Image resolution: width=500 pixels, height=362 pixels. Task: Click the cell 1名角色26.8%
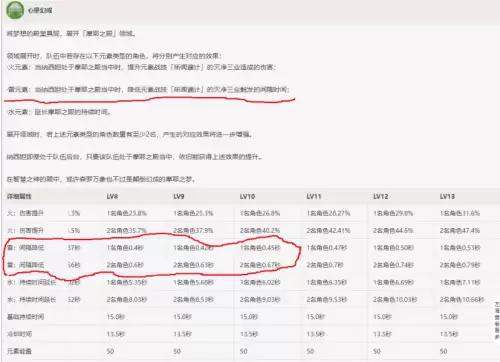coord(260,213)
